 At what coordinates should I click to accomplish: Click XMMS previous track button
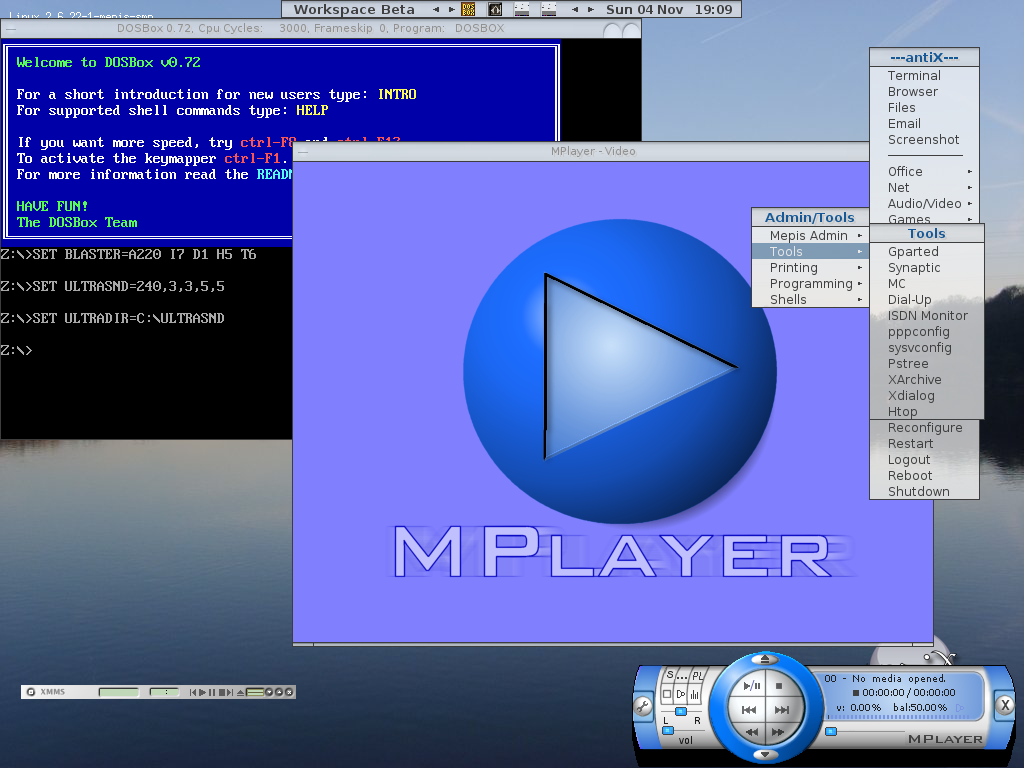click(193, 692)
